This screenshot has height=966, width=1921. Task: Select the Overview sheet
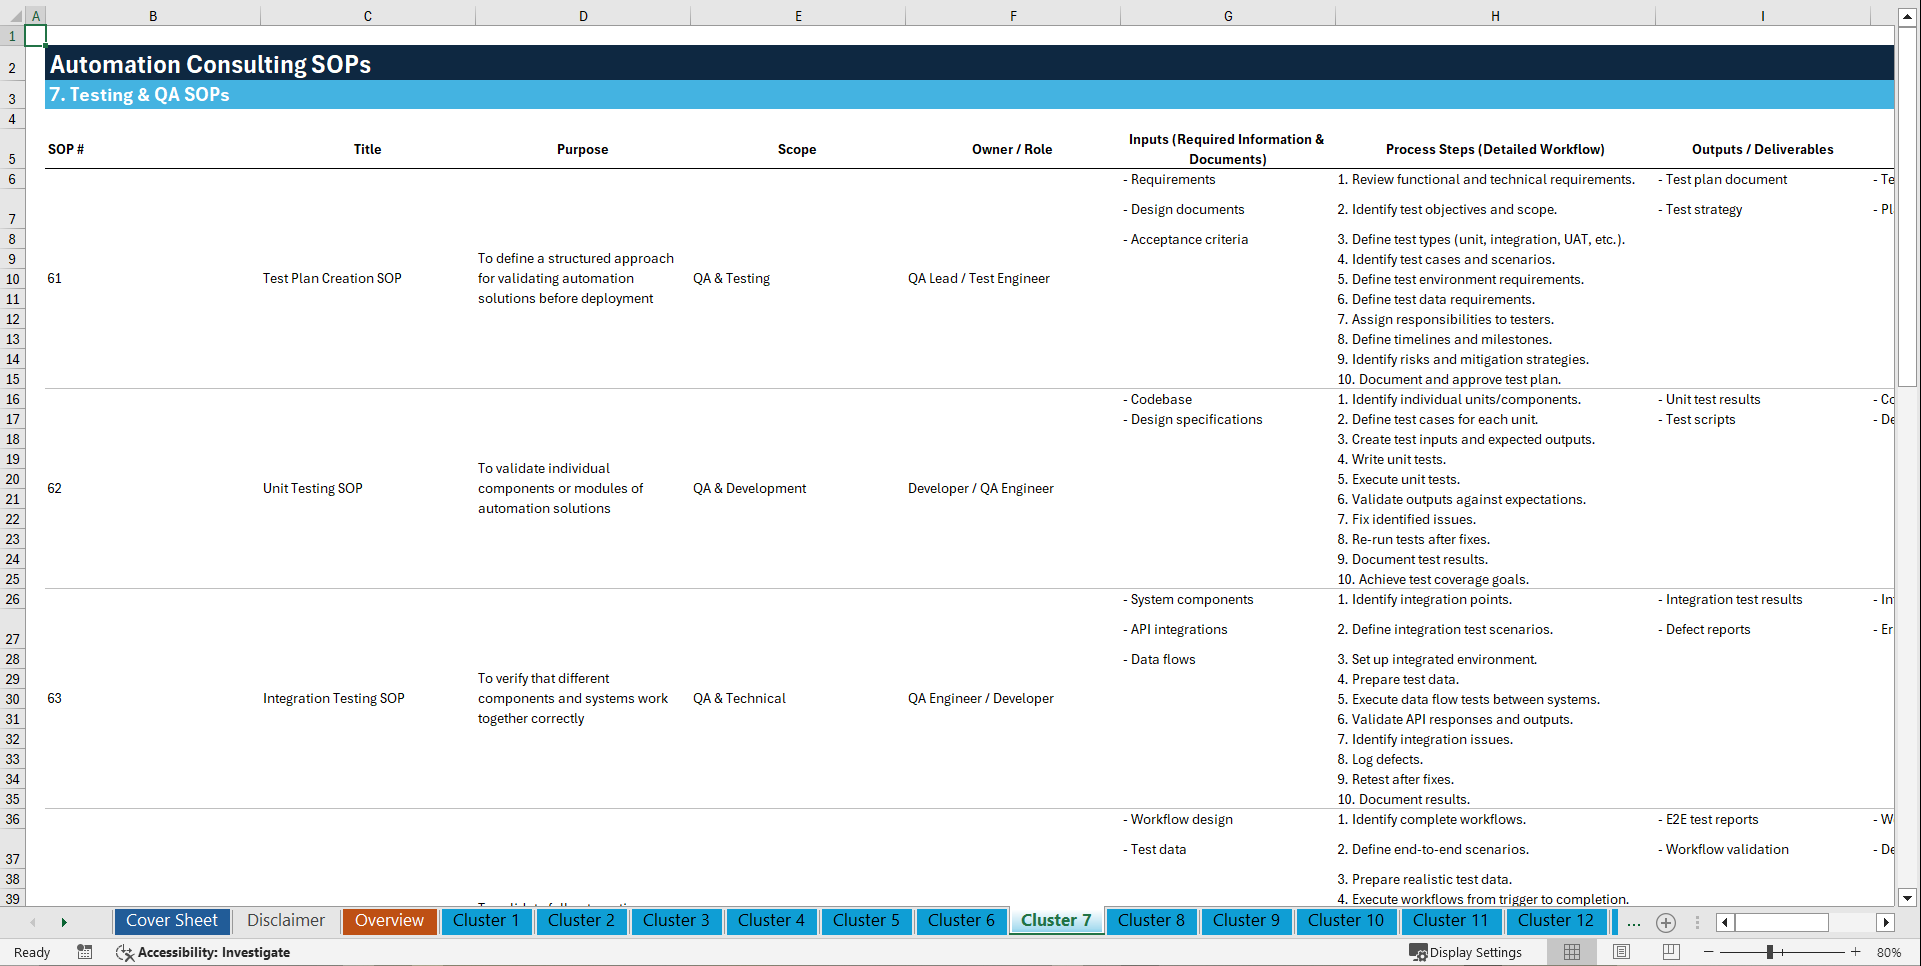pos(389,921)
